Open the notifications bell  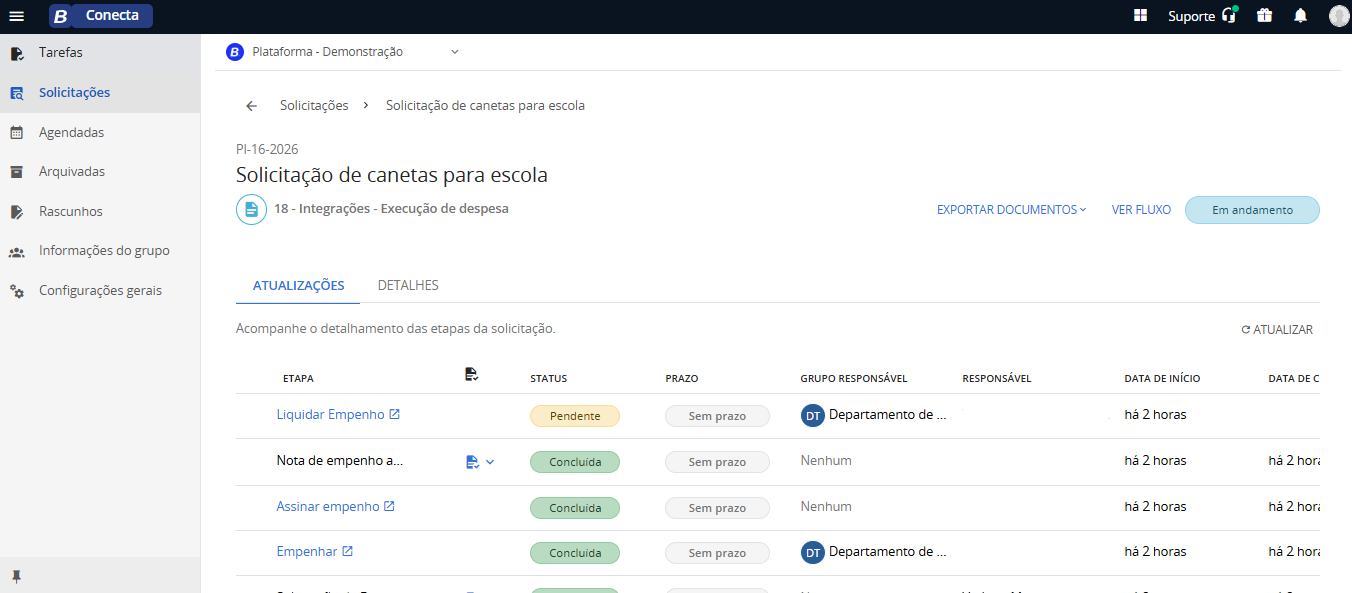point(1300,16)
